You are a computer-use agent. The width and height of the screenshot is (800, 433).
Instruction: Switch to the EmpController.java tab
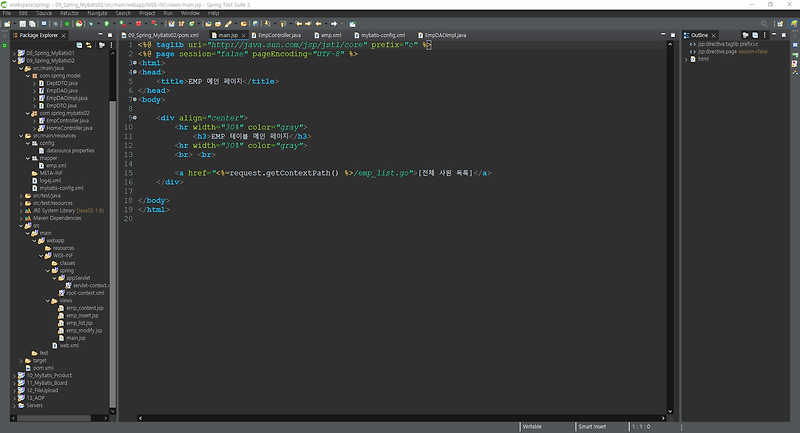[279, 35]
